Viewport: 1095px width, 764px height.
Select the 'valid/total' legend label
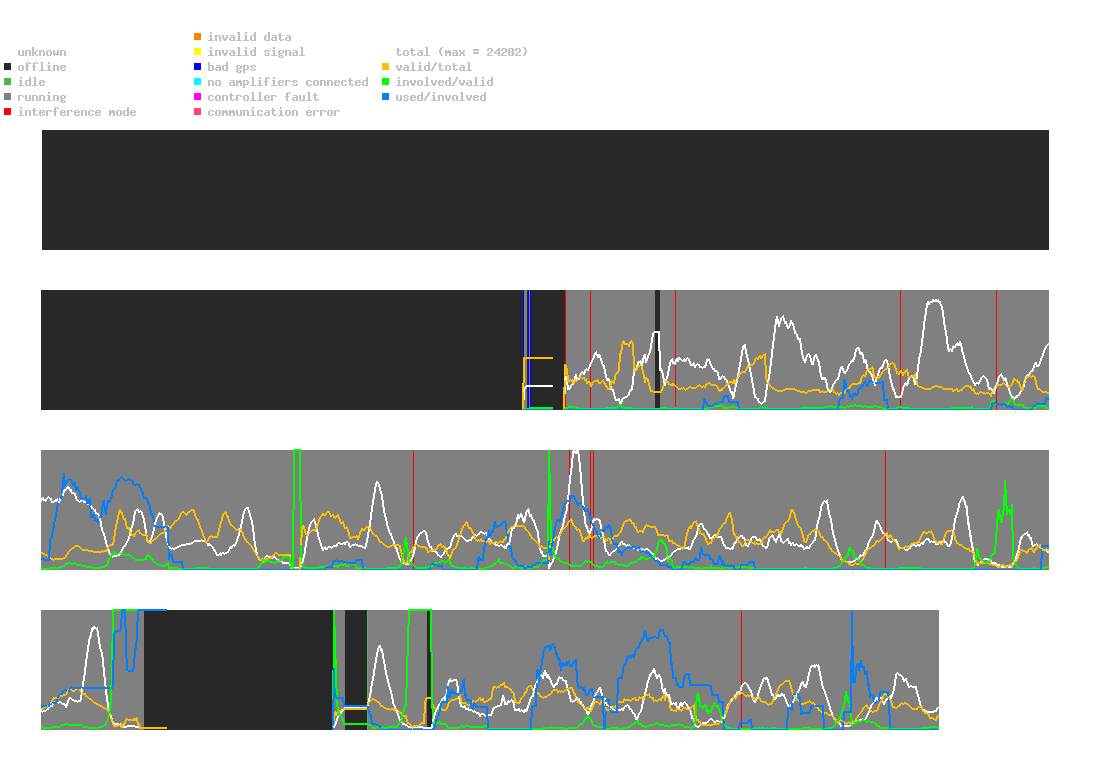pos(434,67)
